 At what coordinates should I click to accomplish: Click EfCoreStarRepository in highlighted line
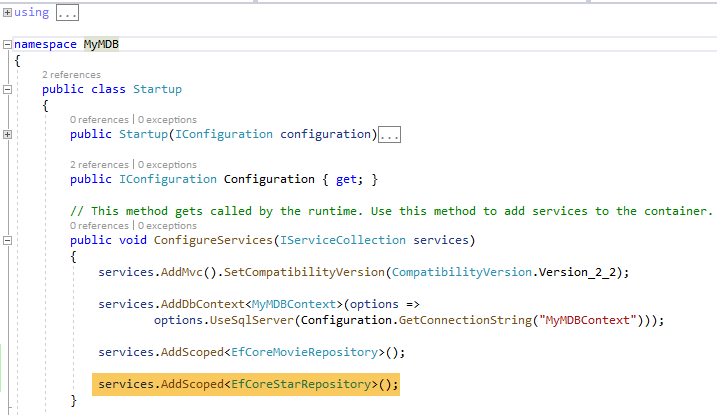(301, 384)
